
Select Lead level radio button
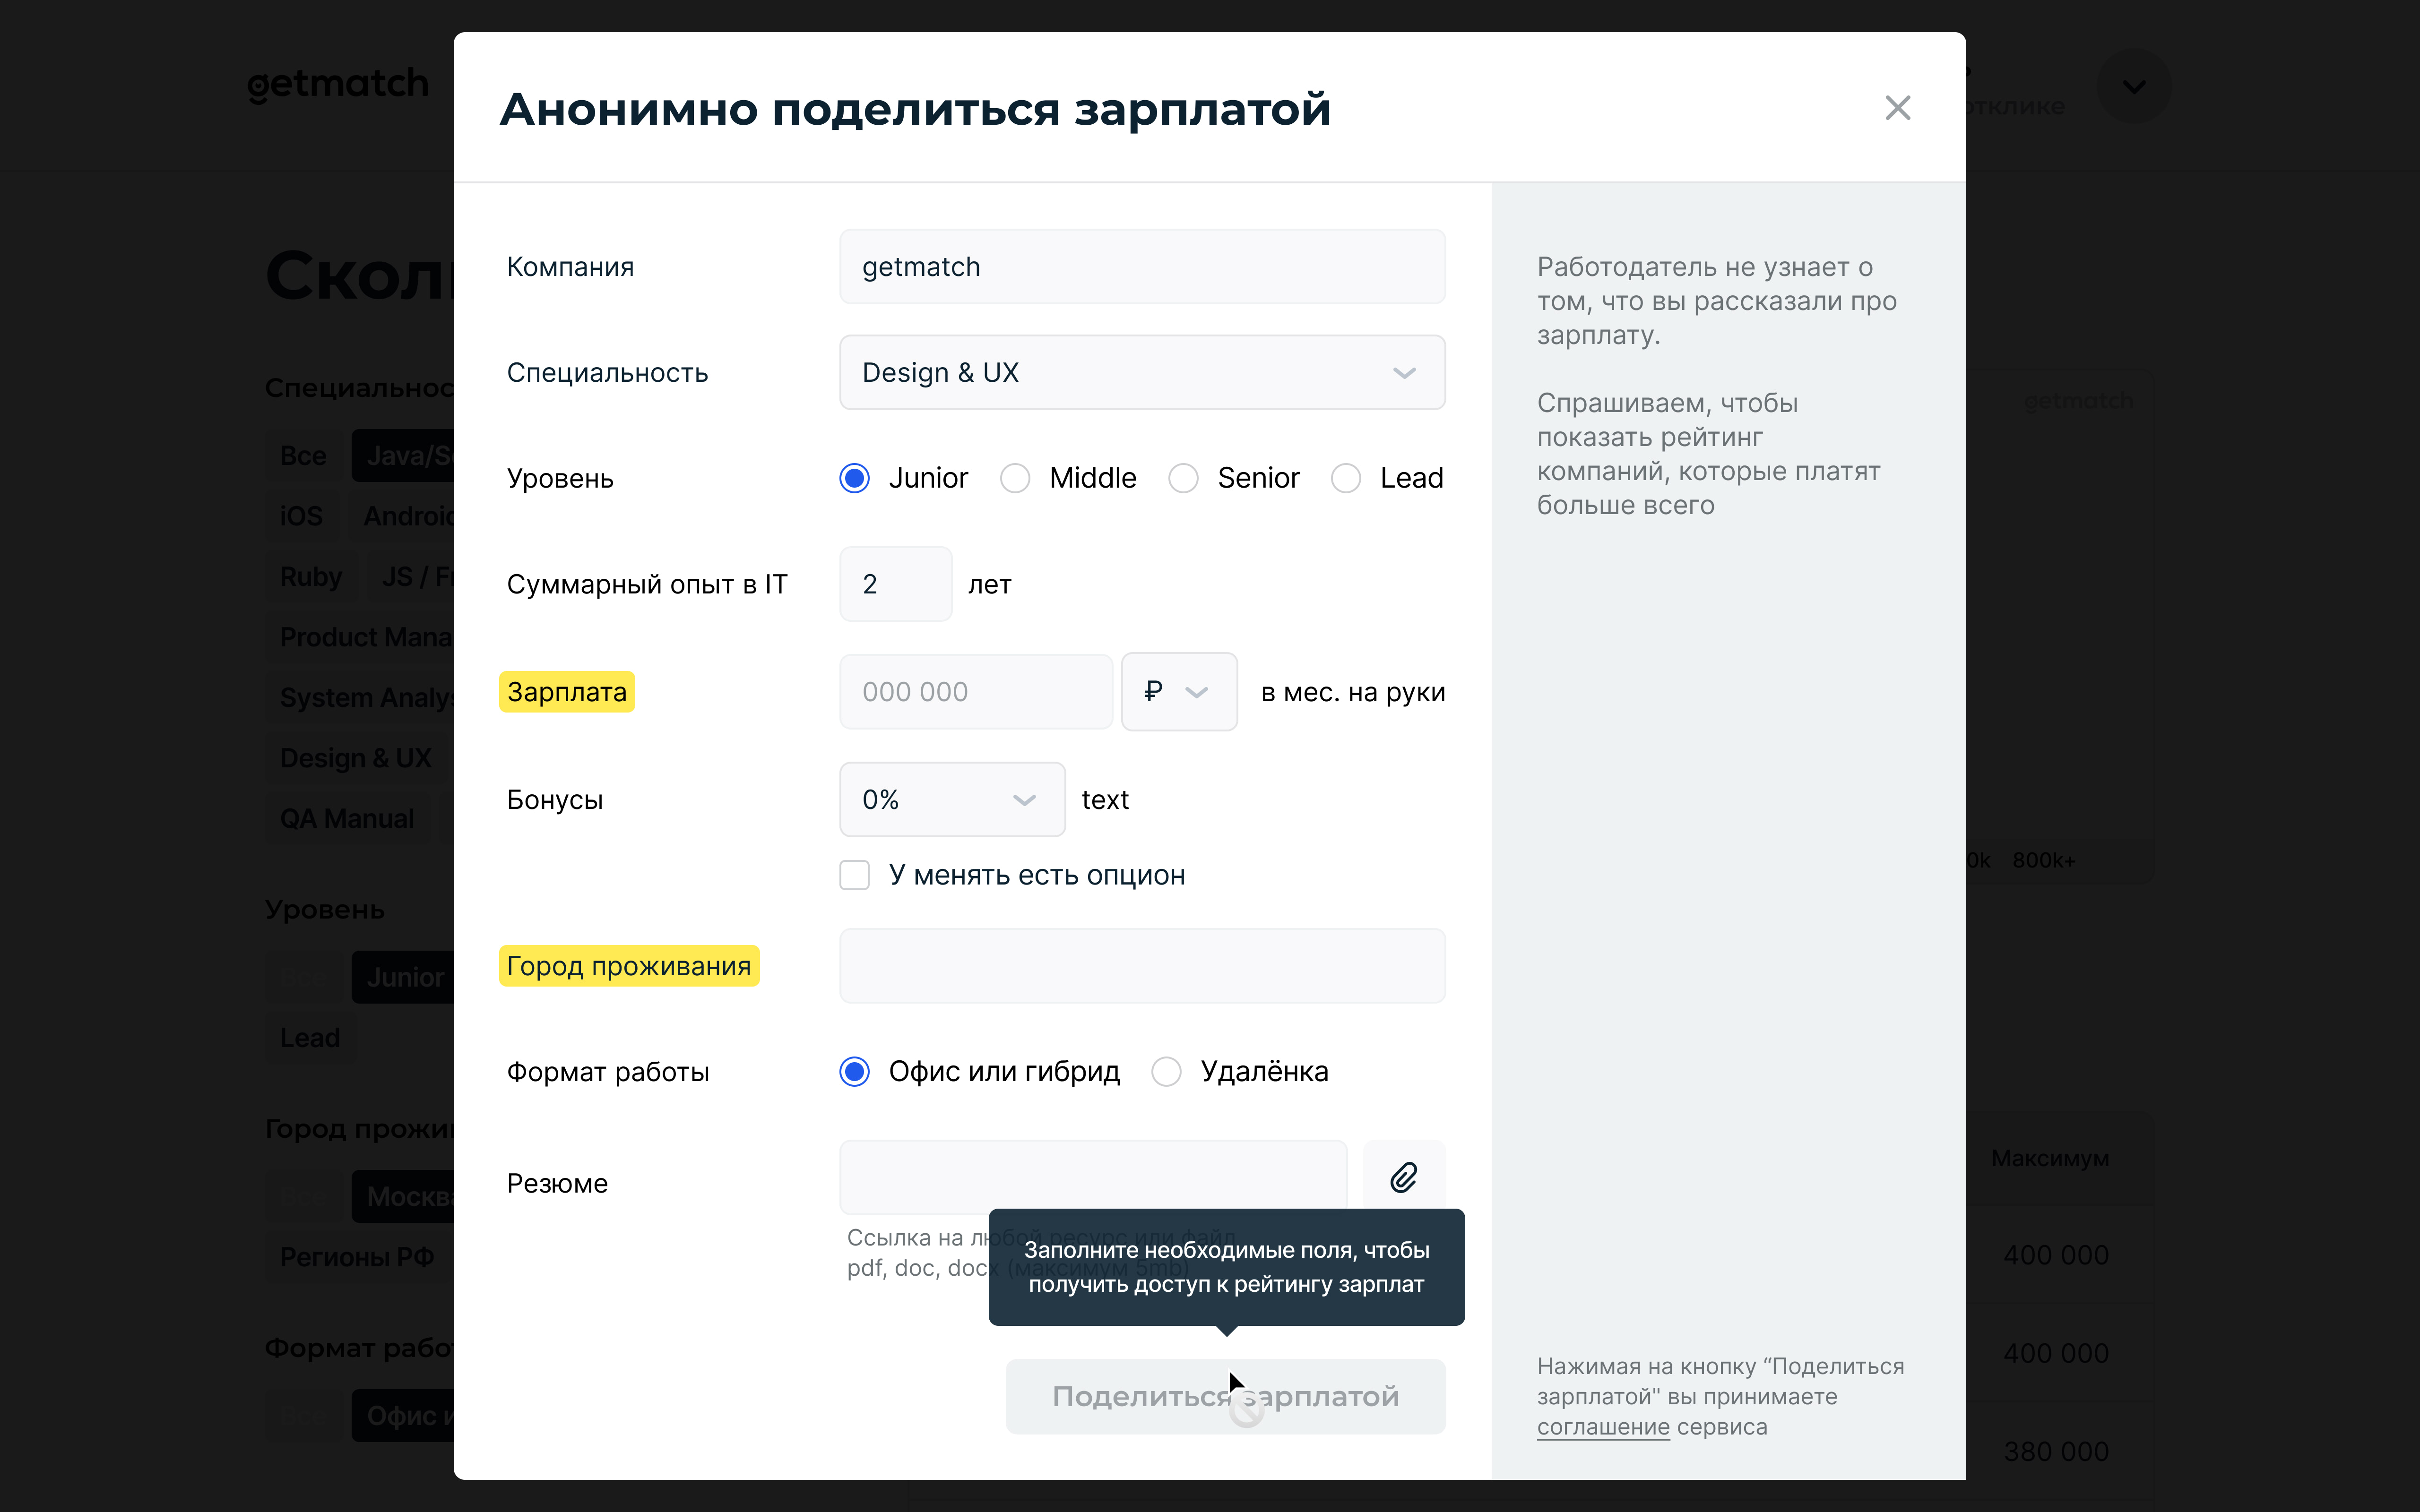click(1346, 478)
